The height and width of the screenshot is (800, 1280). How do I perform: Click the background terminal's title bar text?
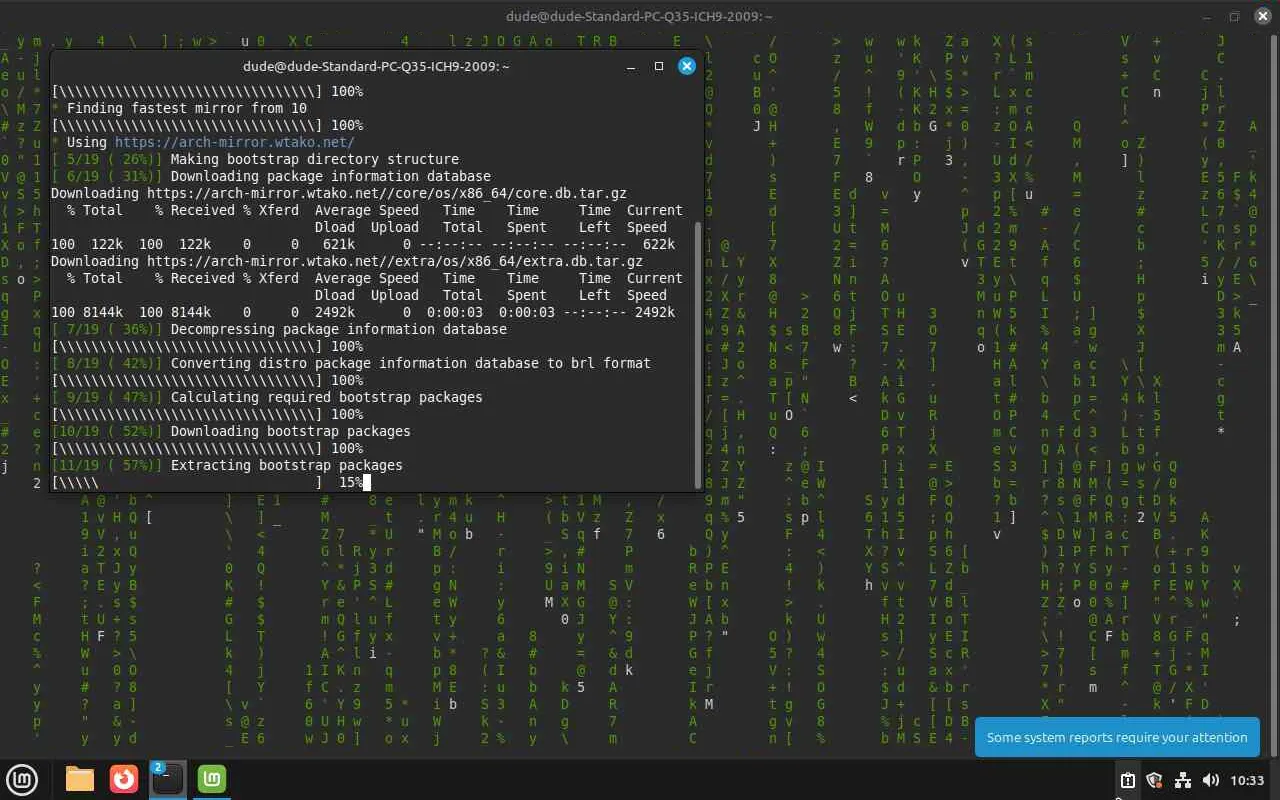pos(640,16)
